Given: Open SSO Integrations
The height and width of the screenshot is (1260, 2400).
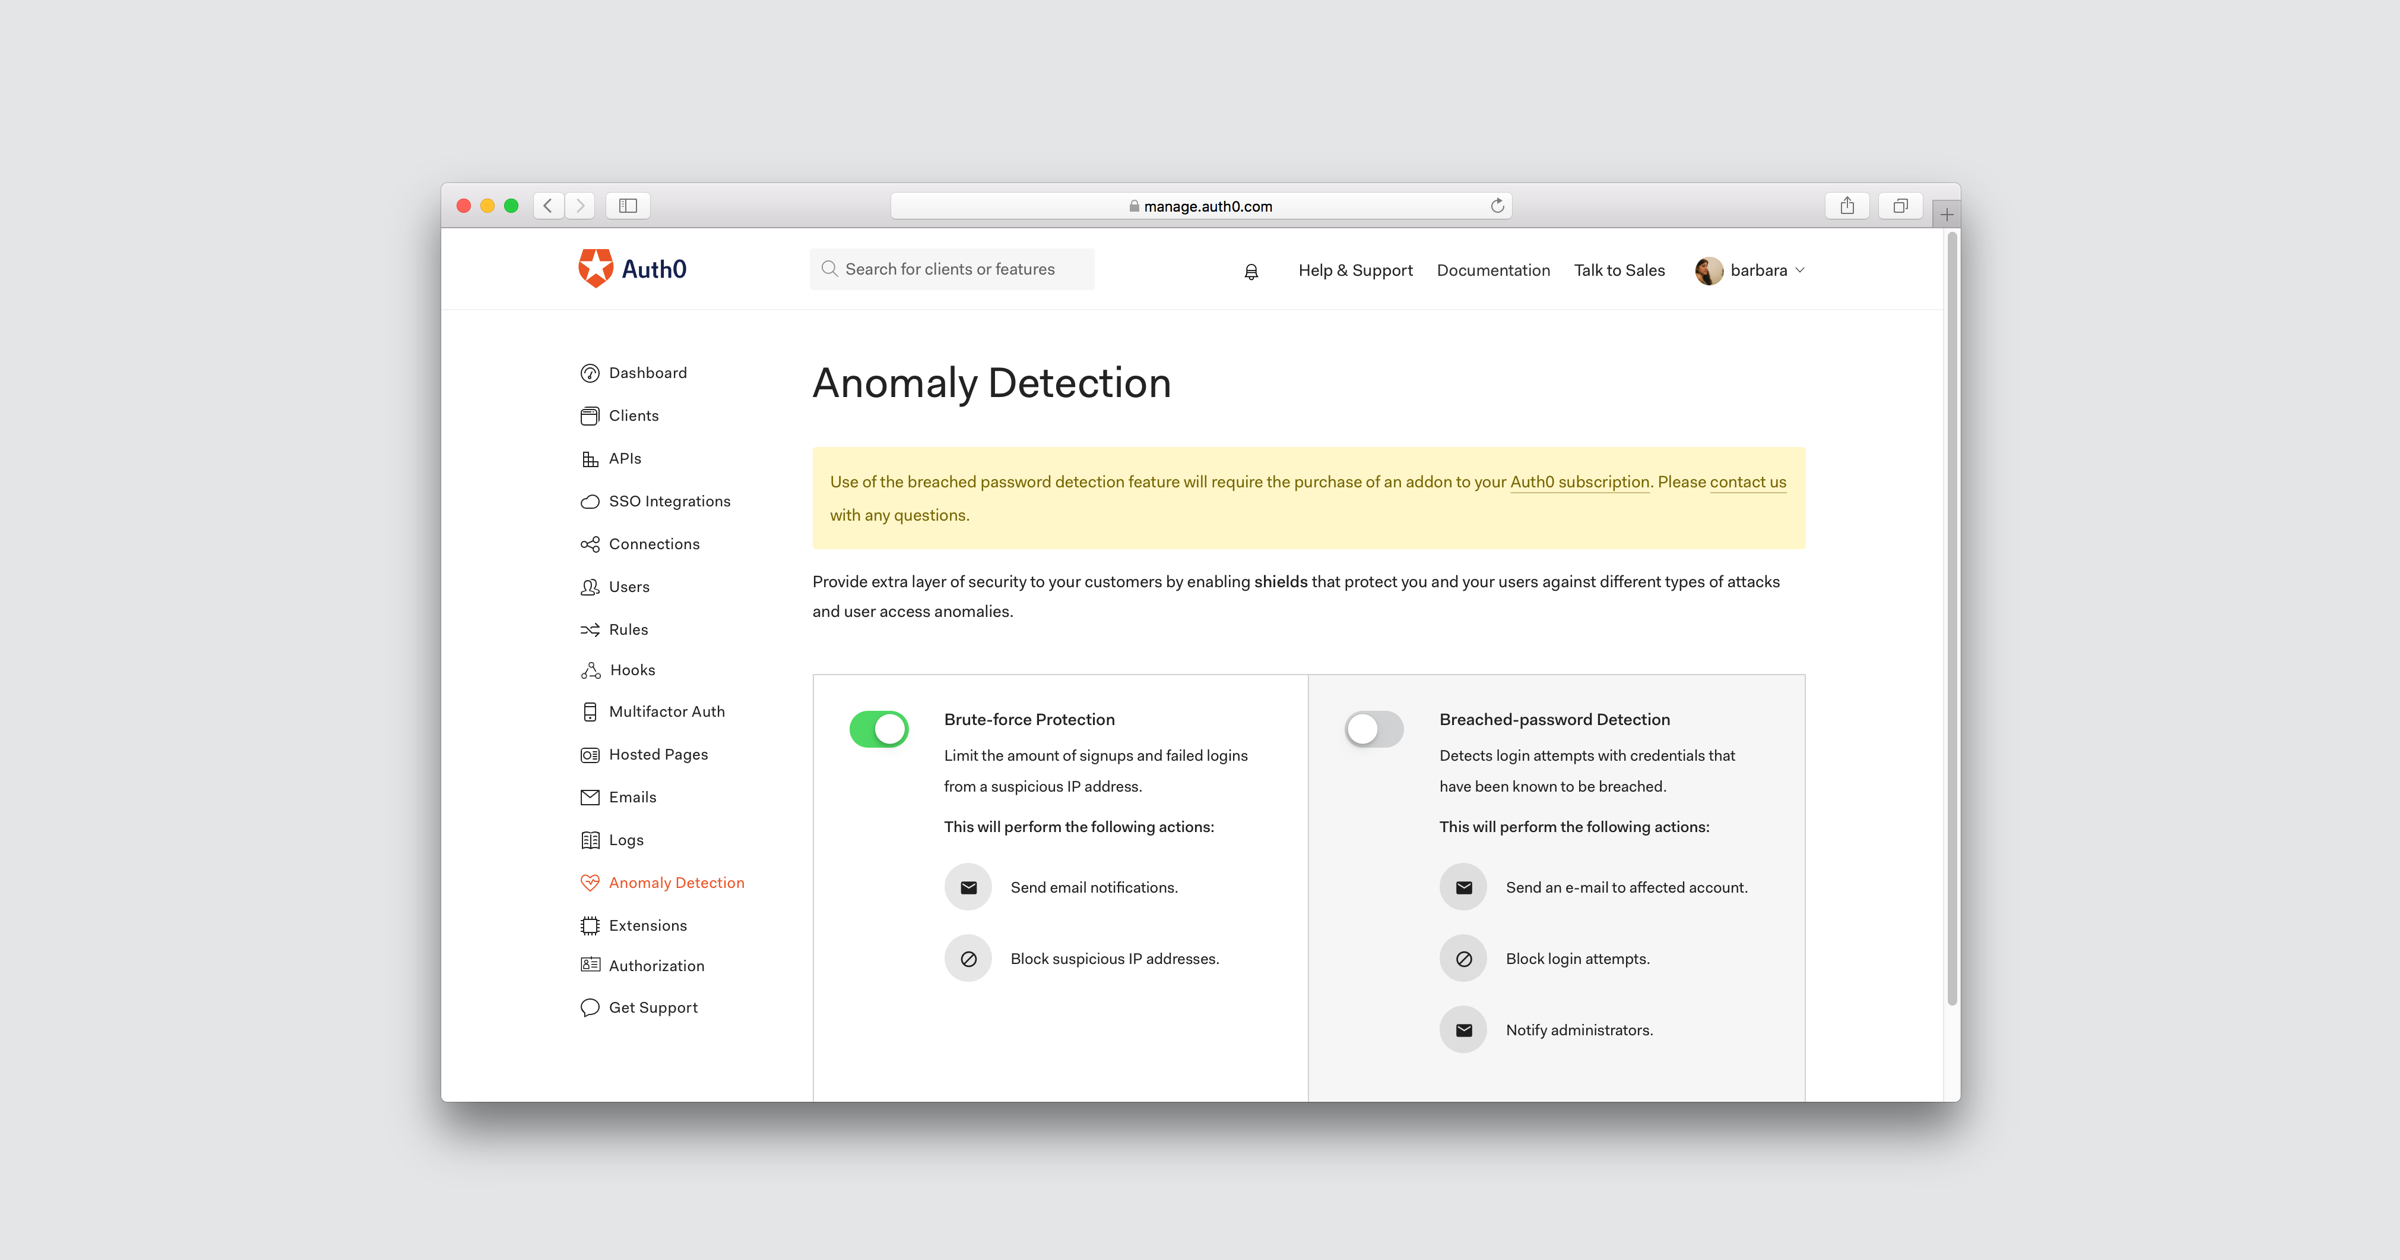Looking at the screenshot, I should [x=669, y=501].
